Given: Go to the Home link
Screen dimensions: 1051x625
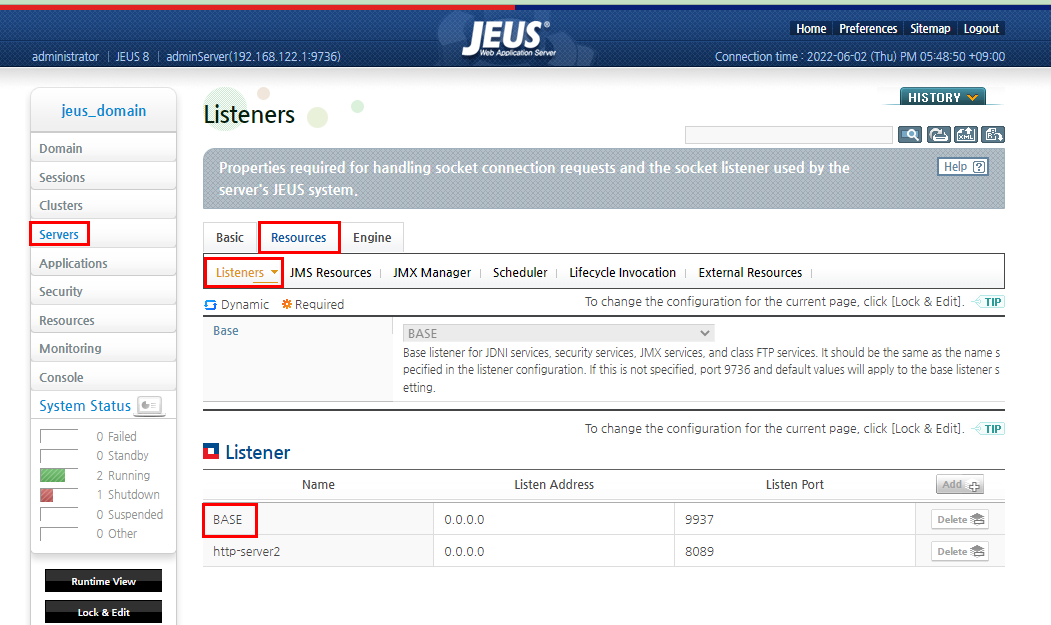Looking at the screenshot, I should point(811,29).
